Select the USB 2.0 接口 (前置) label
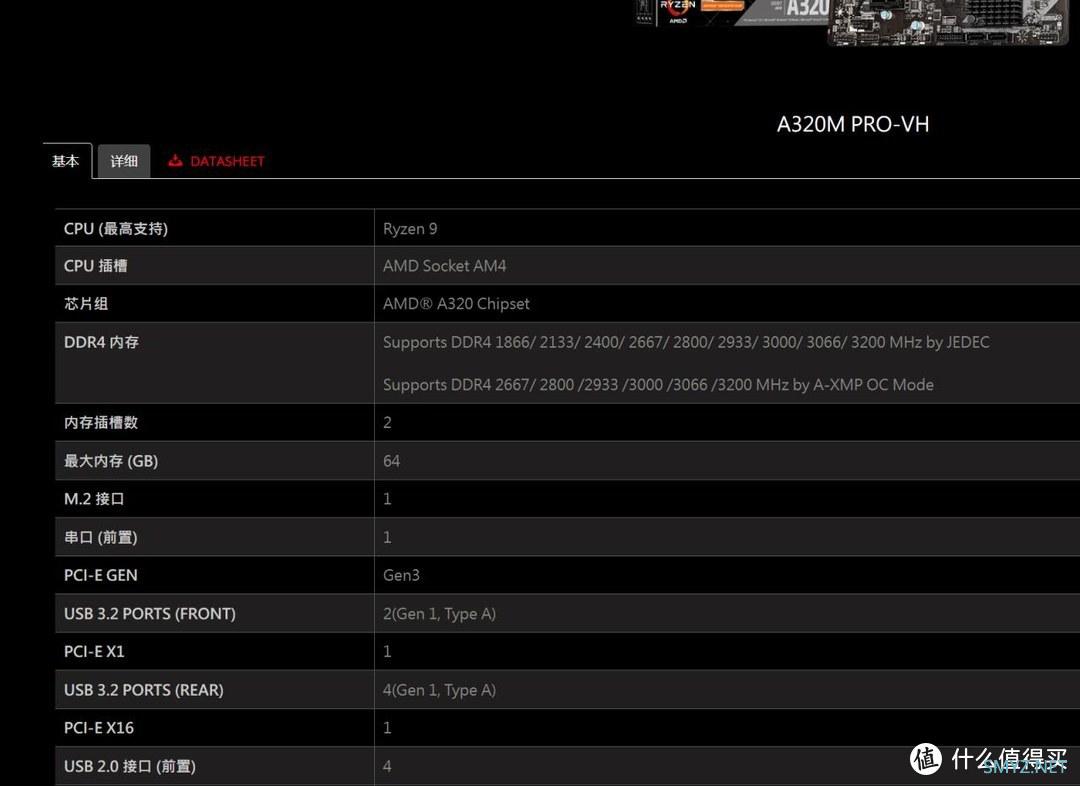 tap(130, 767)
